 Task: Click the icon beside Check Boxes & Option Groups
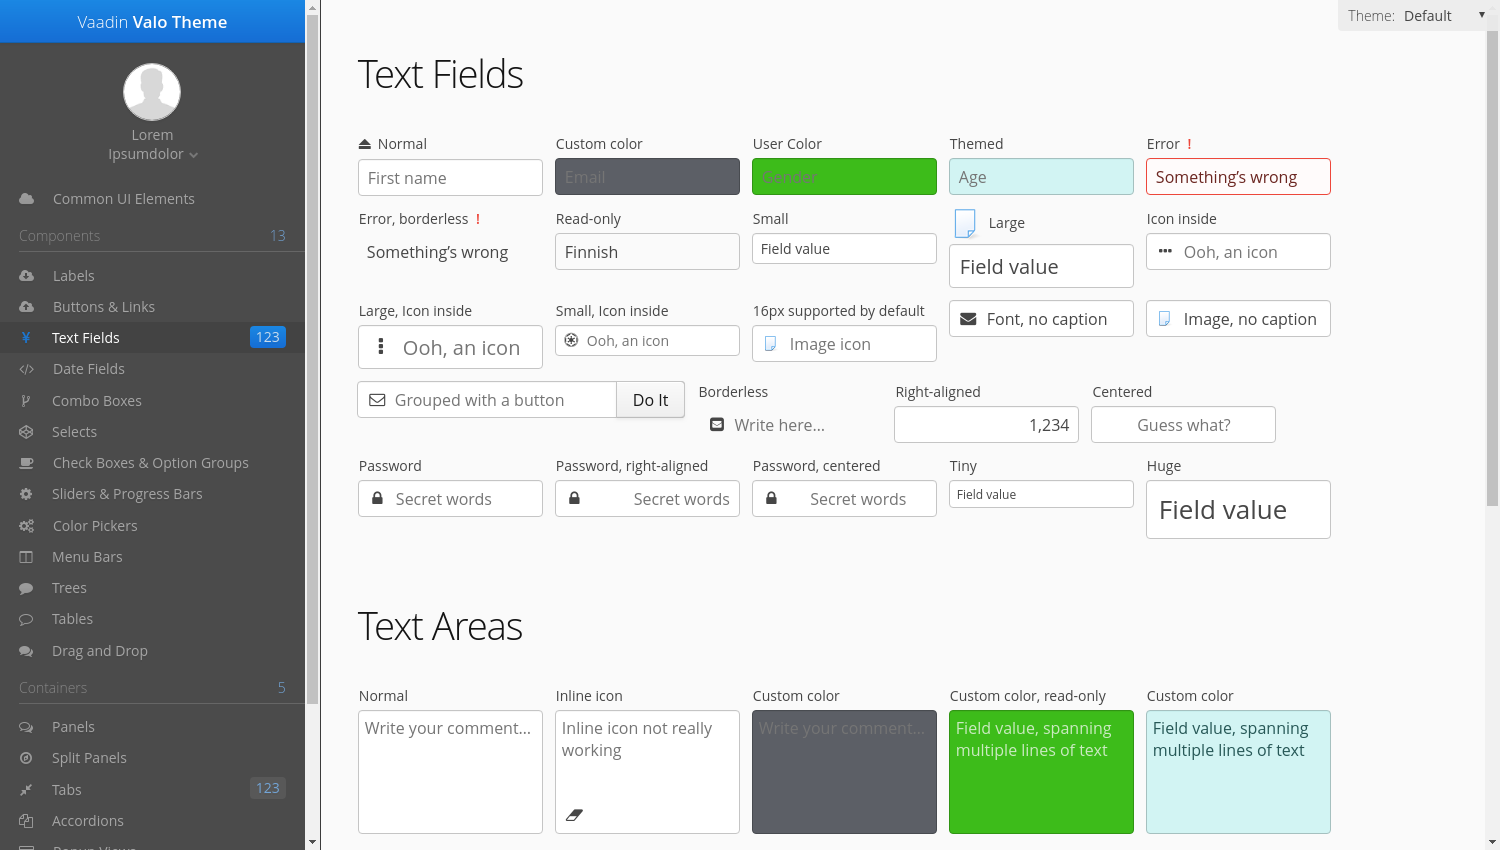(27, 463)
